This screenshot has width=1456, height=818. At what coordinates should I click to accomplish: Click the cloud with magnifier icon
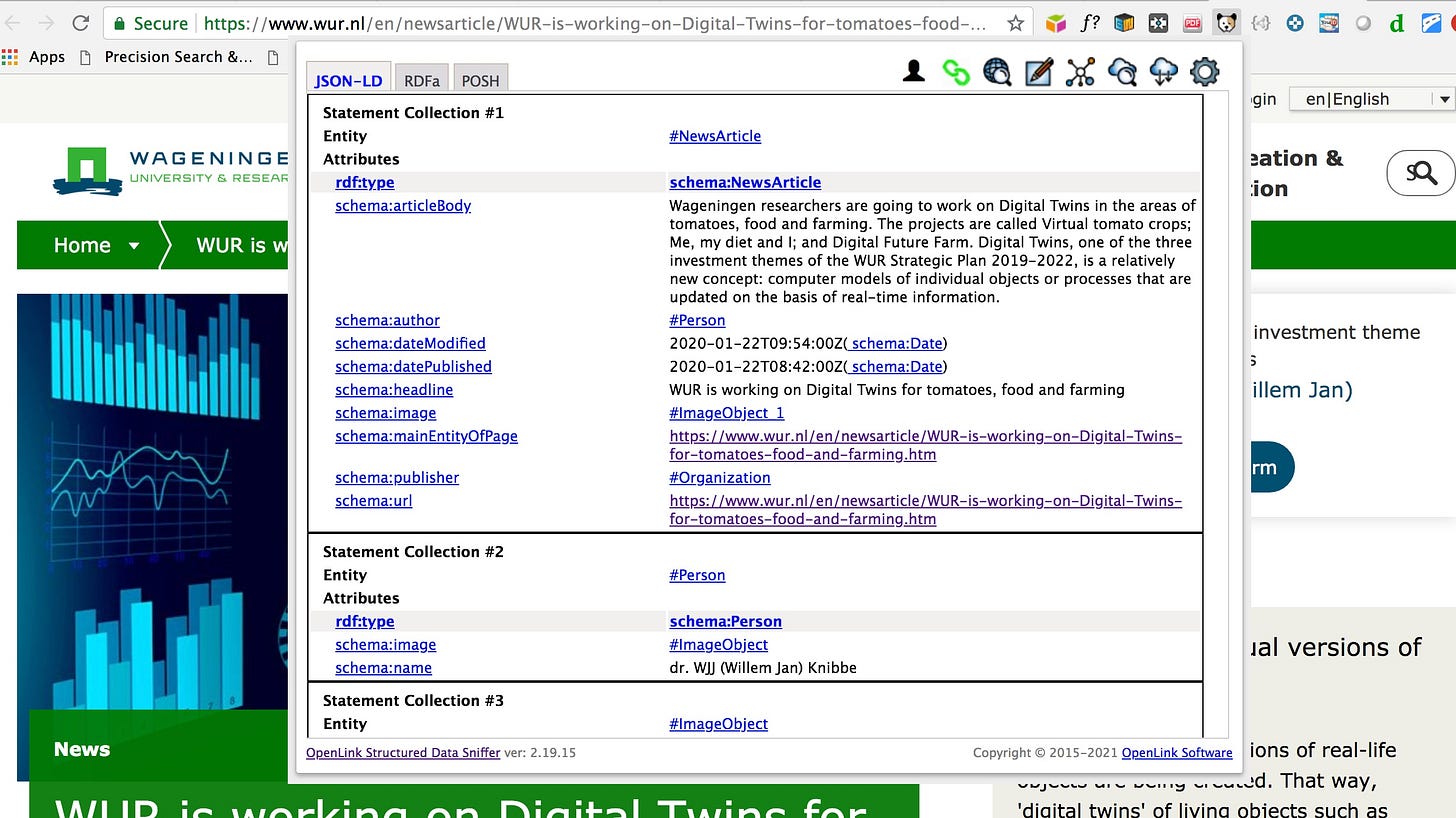(1122, 71)
